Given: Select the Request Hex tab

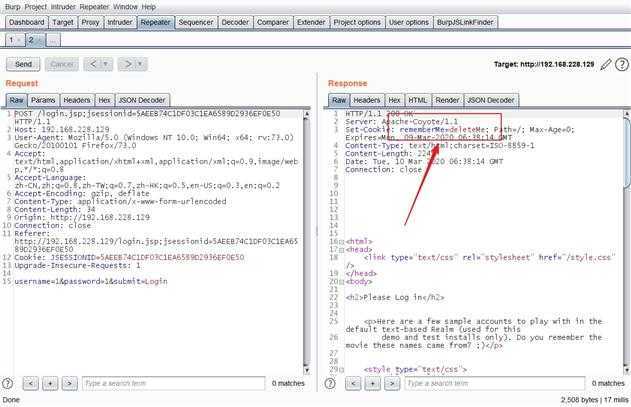Looking at the screenshot, I should pyautogui.click(x=105, y=100).
